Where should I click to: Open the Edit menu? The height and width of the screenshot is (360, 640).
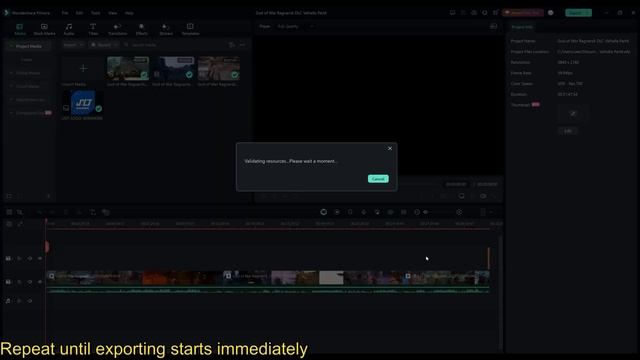click(79, 13)
